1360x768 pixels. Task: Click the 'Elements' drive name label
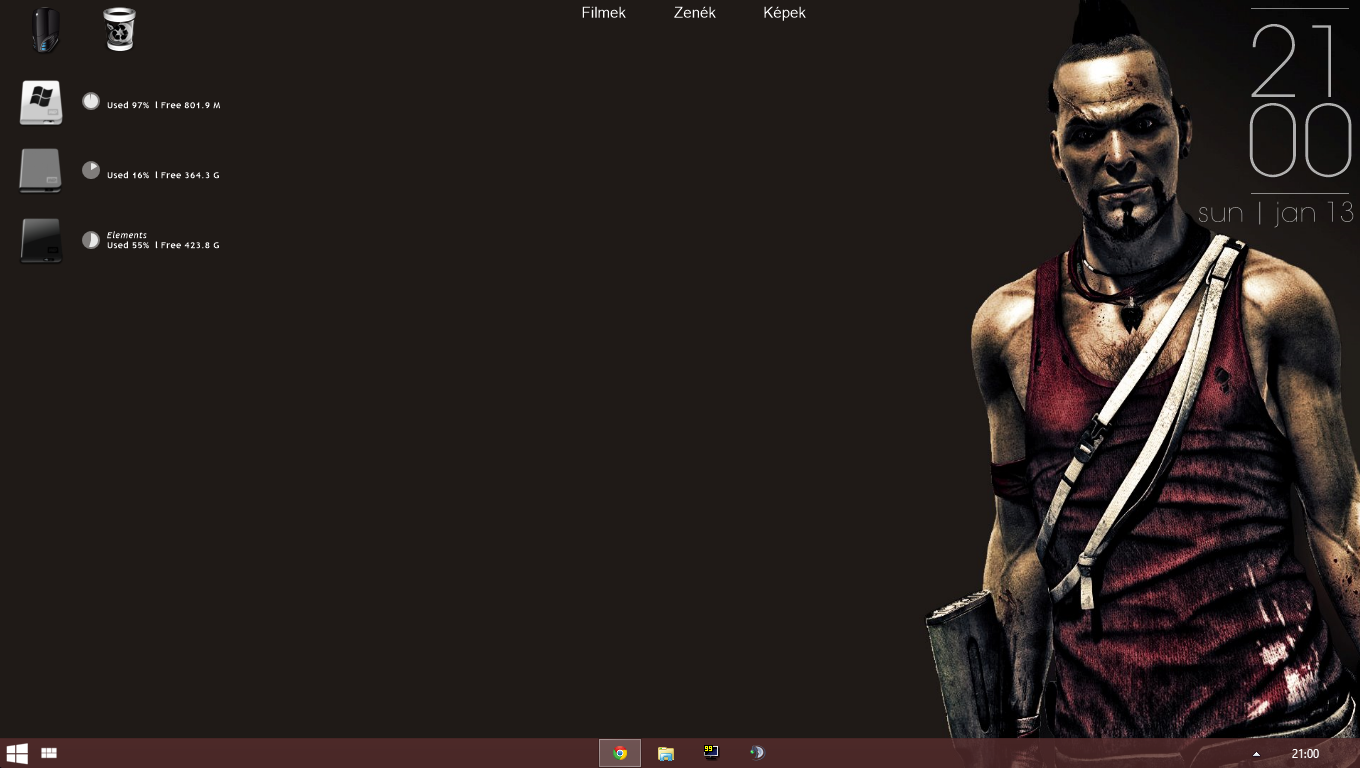pyautogui.click(x=127, y=235)
